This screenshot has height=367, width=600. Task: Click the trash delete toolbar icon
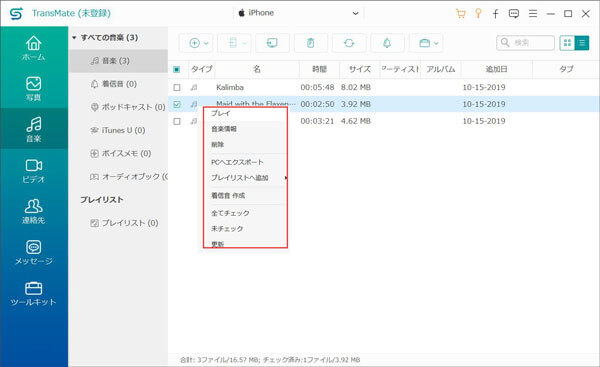[310, 43]
